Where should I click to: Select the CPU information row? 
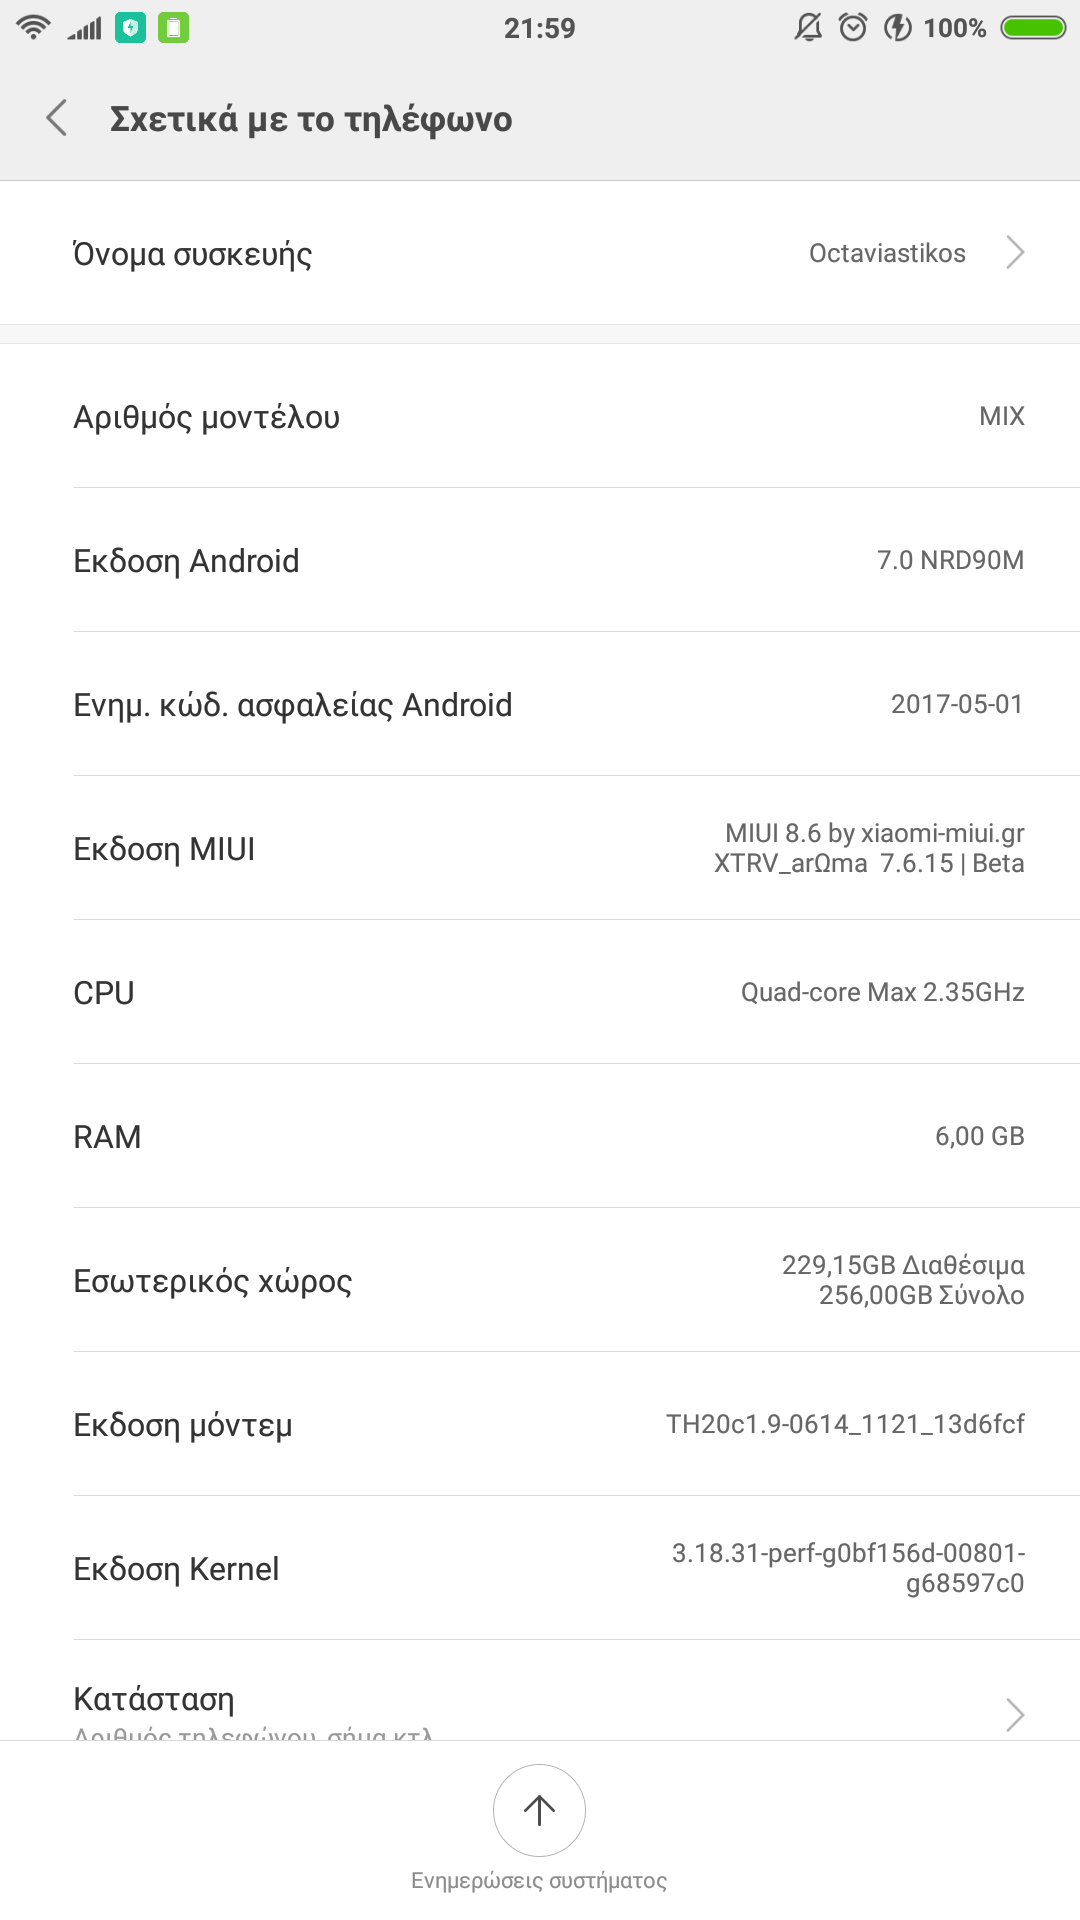[540, 993]
